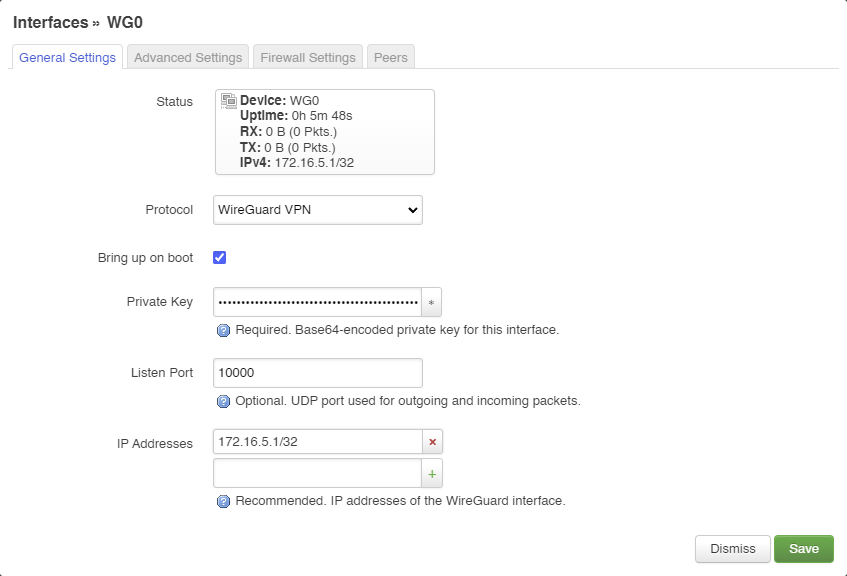847x576 pixels.
Task: Click green plus to add IP address
Action: (432, 473)
